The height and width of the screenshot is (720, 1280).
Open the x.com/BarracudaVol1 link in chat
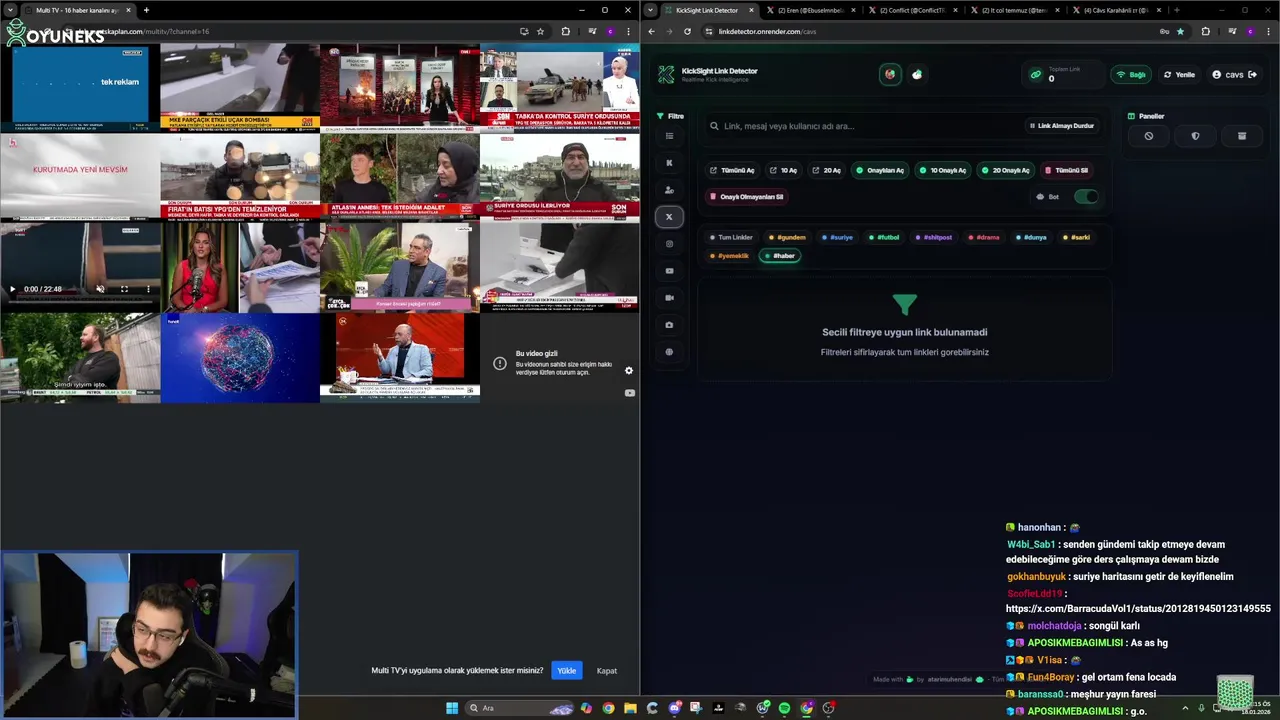click(x=1138, y=608)
